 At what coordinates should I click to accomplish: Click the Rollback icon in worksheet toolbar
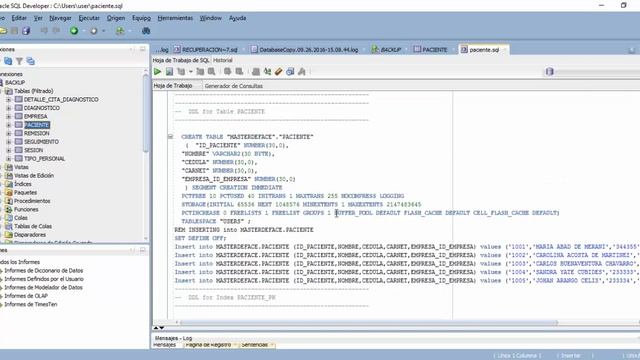click(239, 72)
